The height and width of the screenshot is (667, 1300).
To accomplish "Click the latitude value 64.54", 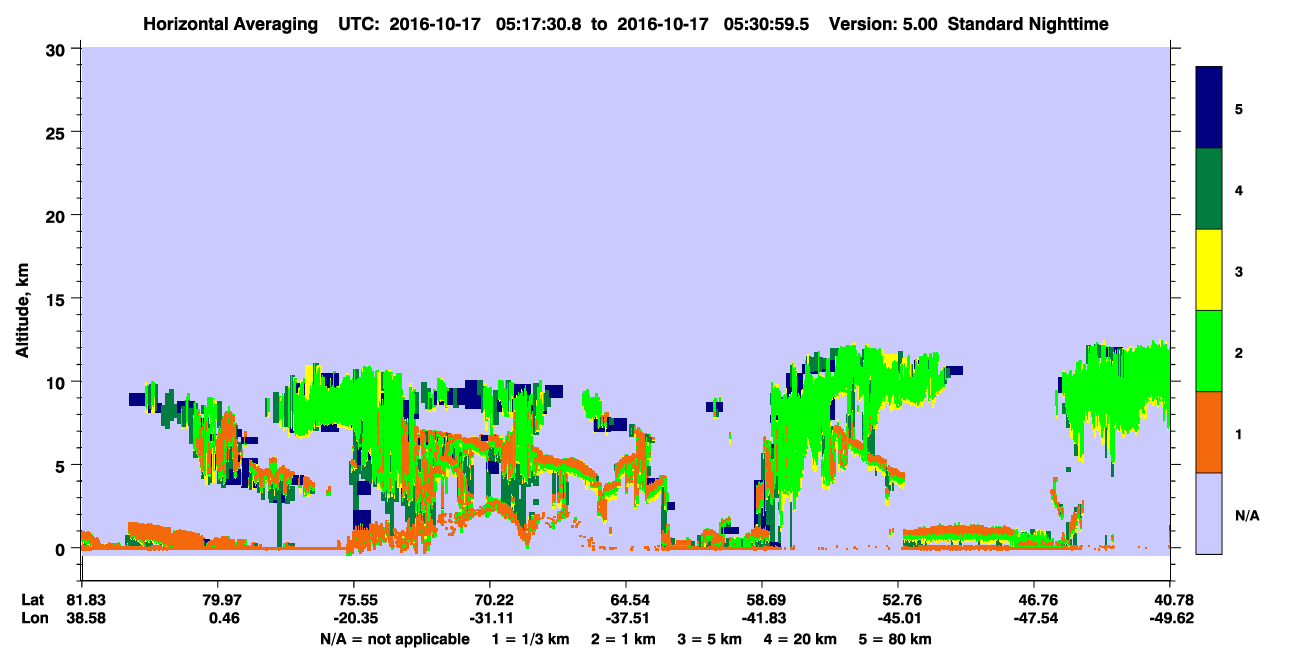I will [625, 600].
